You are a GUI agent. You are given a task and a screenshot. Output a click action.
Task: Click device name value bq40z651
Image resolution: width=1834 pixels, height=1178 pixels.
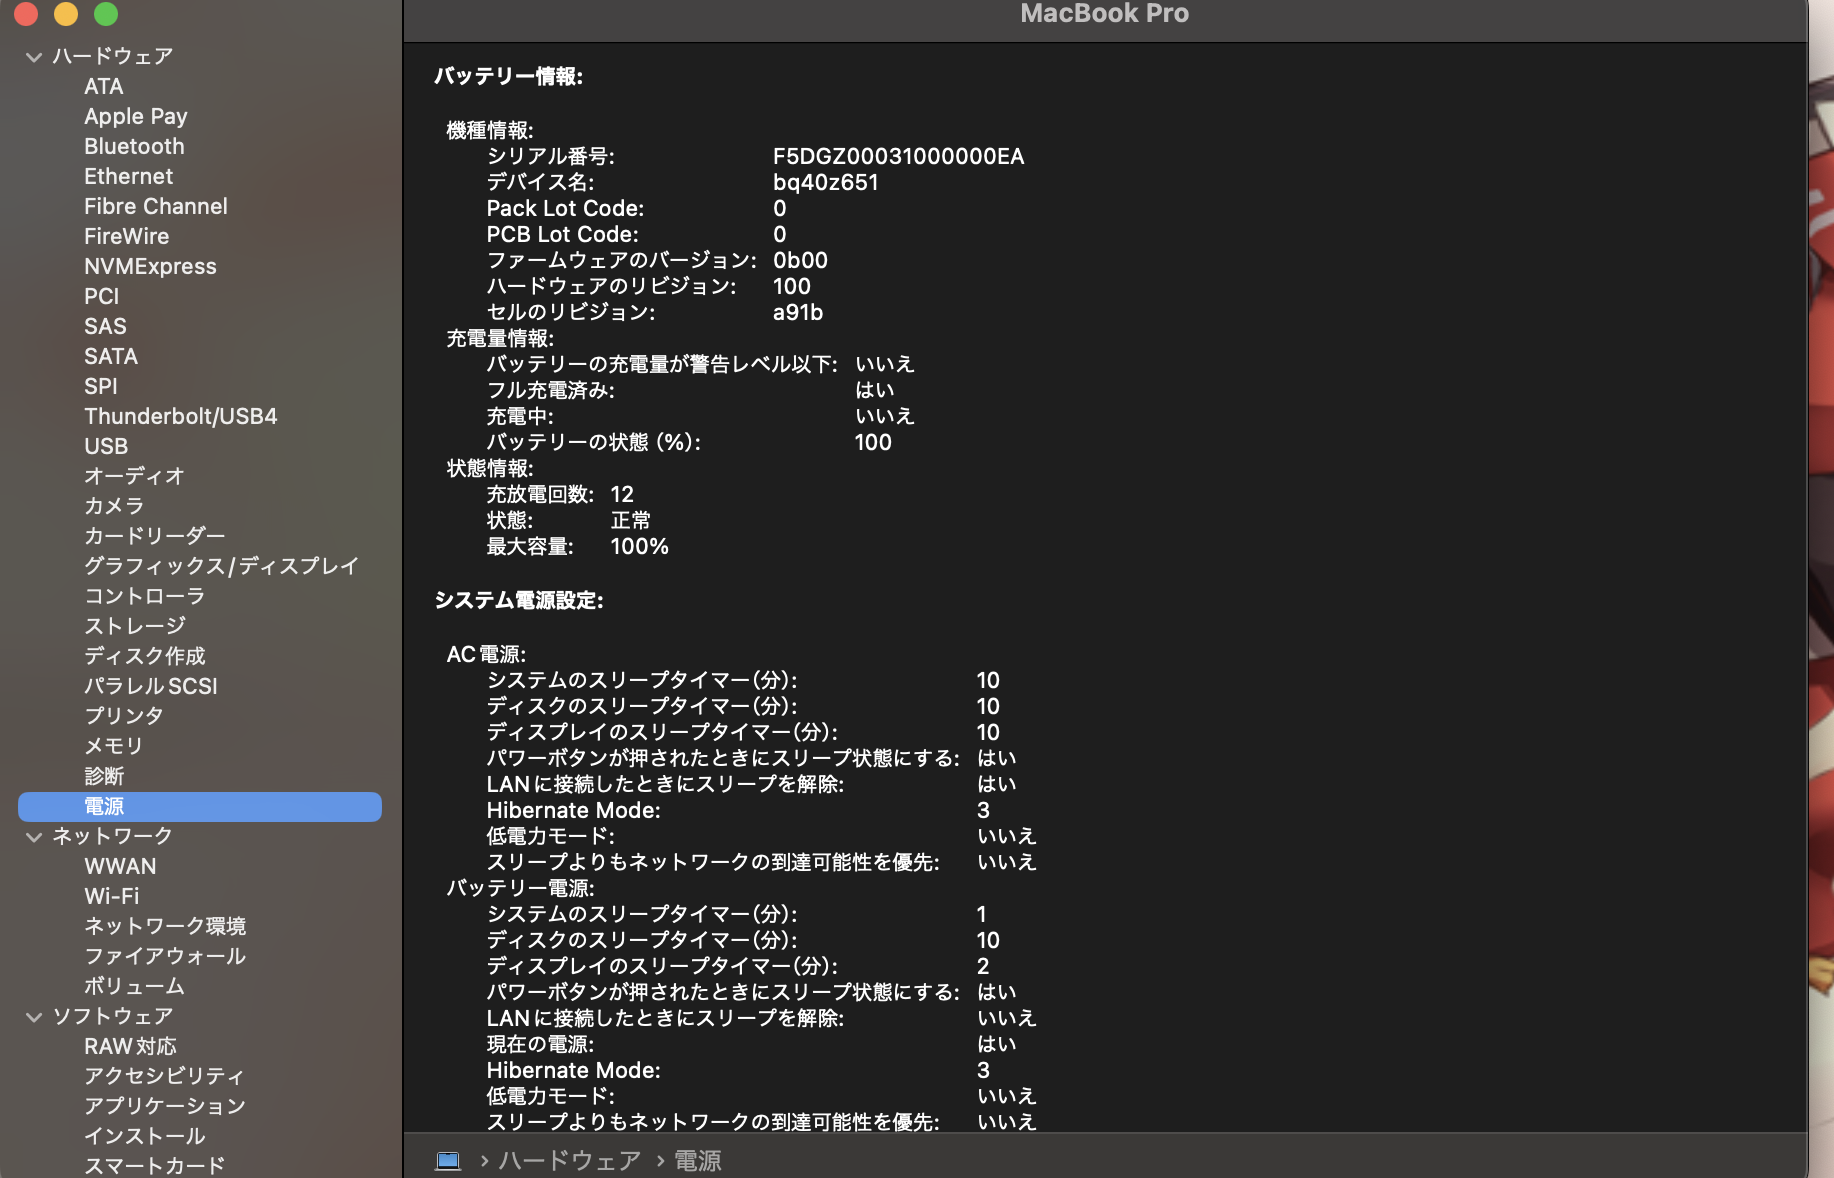826,183
